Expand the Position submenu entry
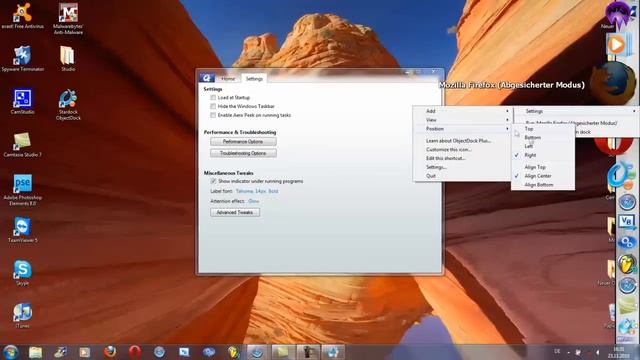This screenshot has width=640, height=360. [462, 129]
